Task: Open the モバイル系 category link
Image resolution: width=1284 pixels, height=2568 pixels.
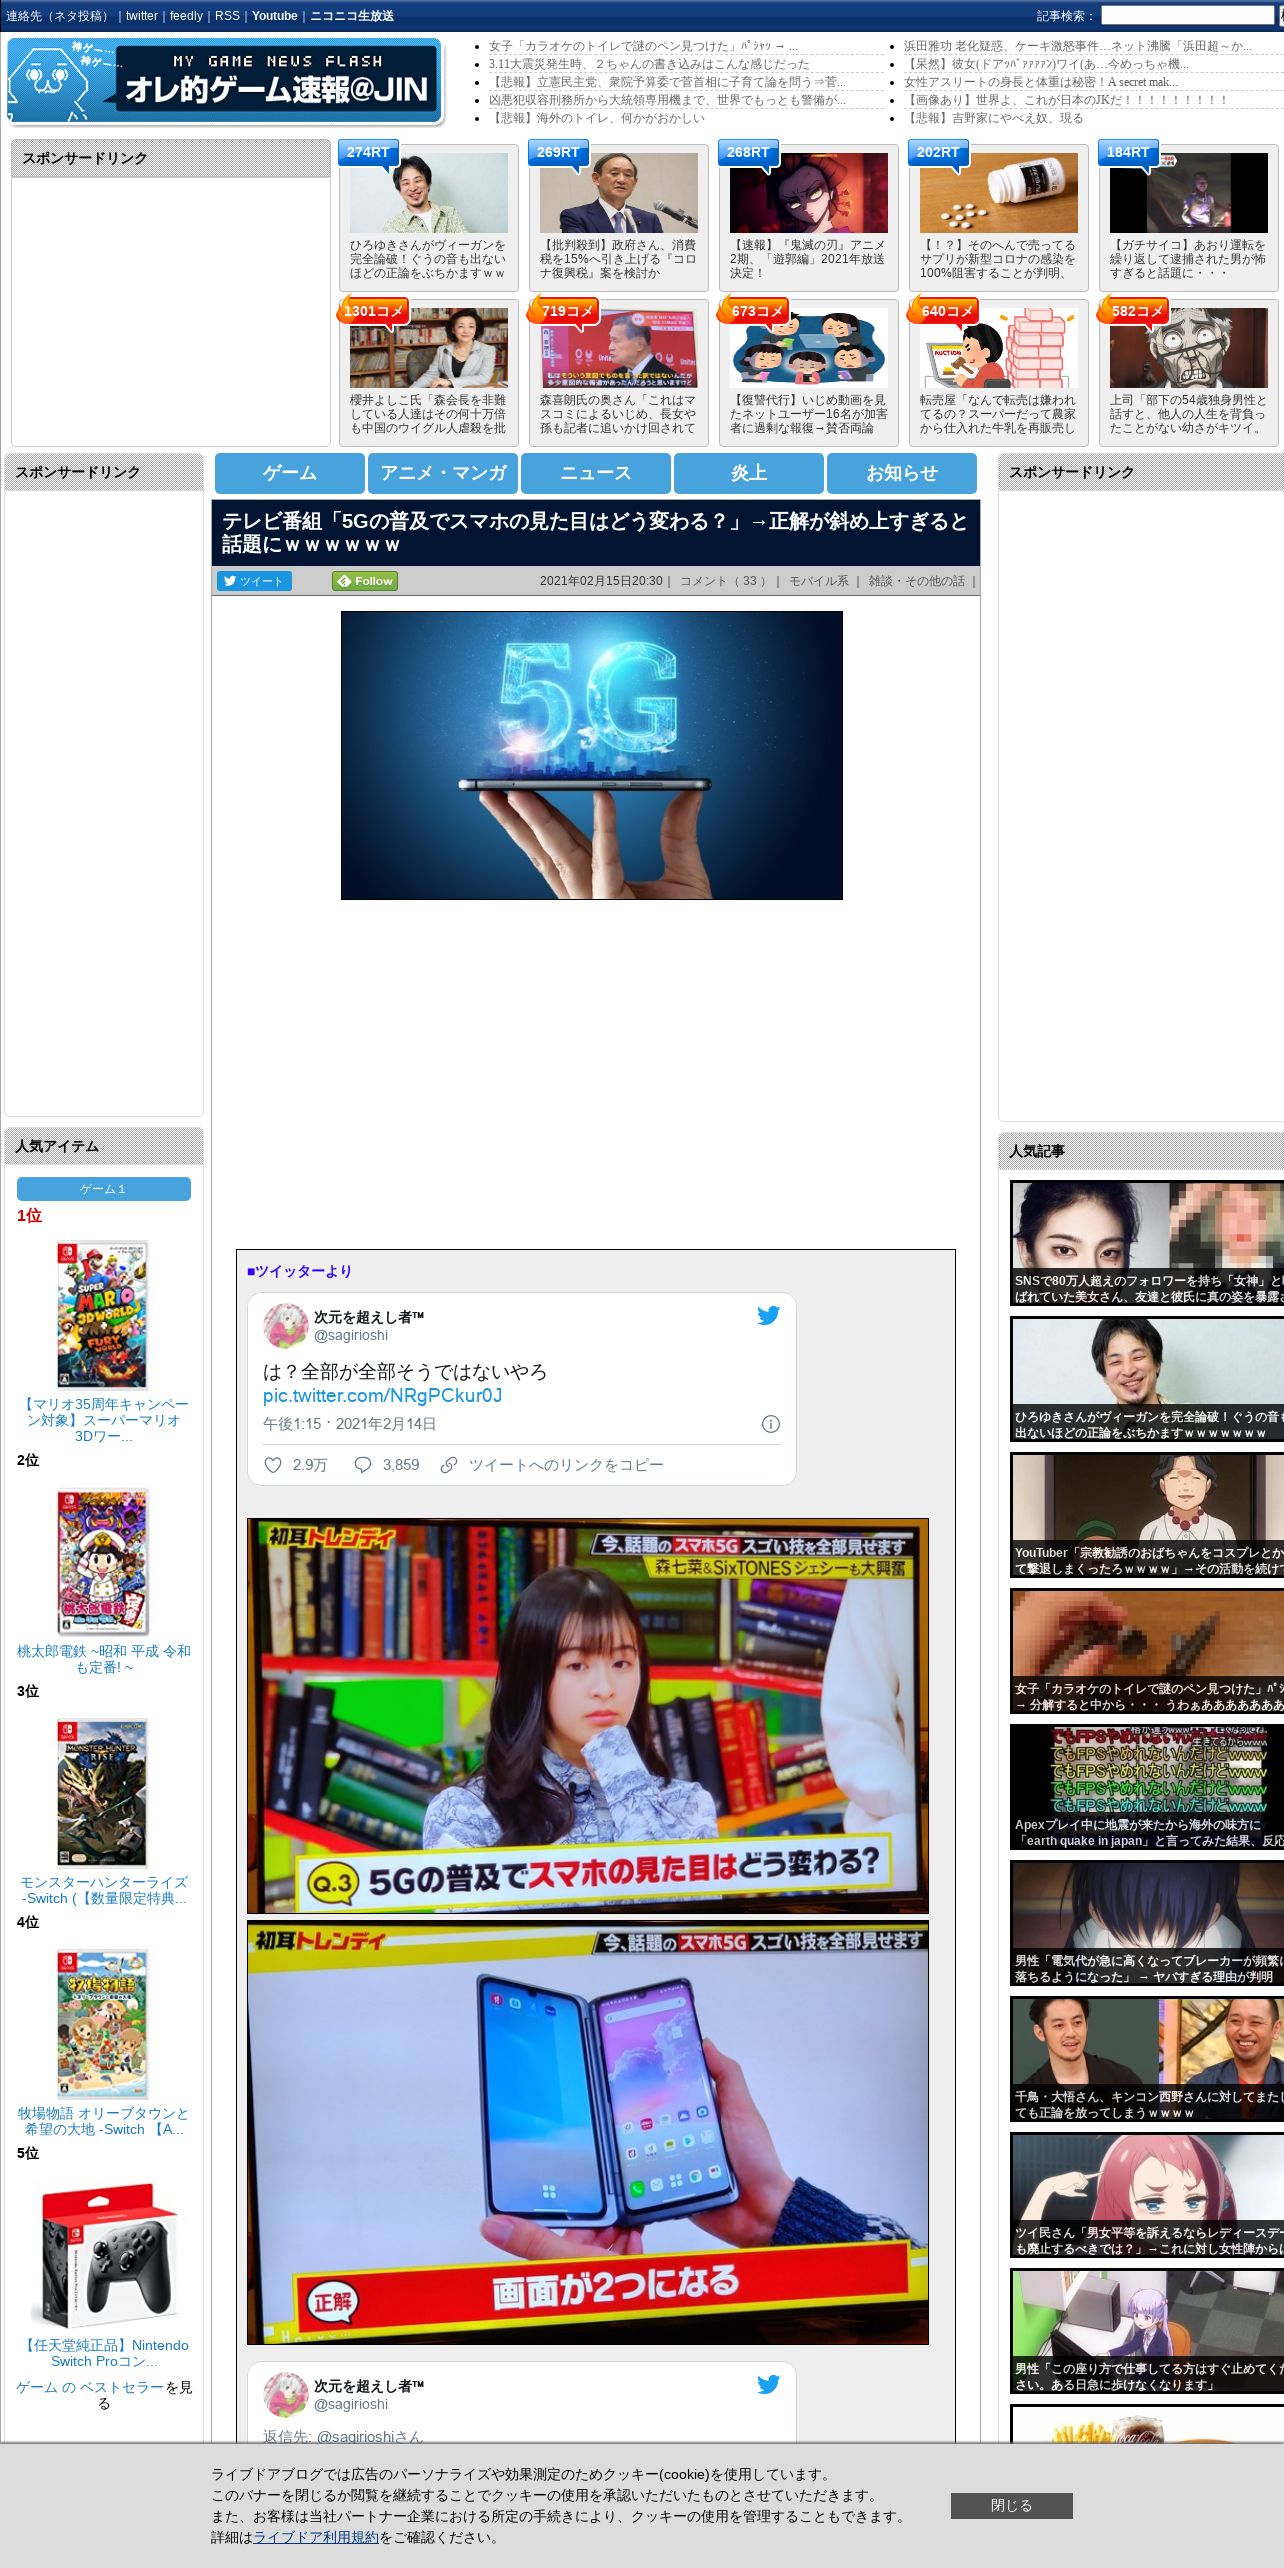Action: click(819, 581)
